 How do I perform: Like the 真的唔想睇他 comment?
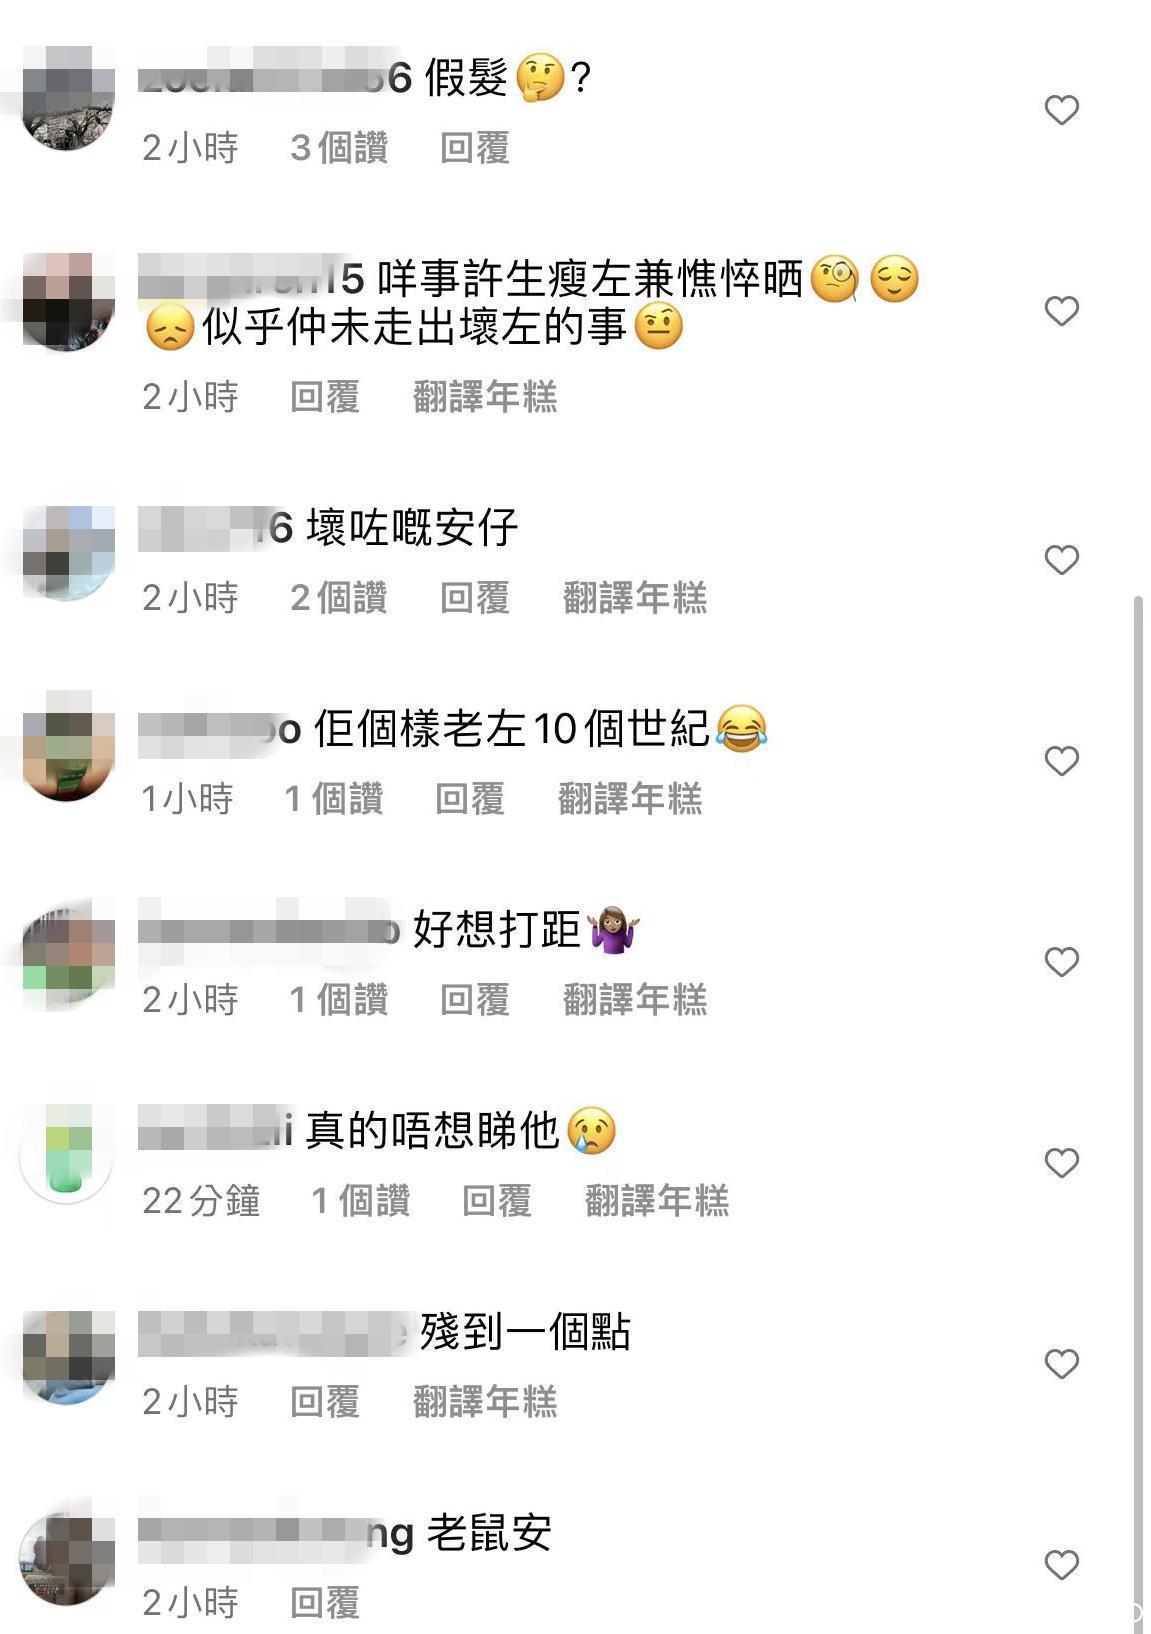pos(1061,1163)
